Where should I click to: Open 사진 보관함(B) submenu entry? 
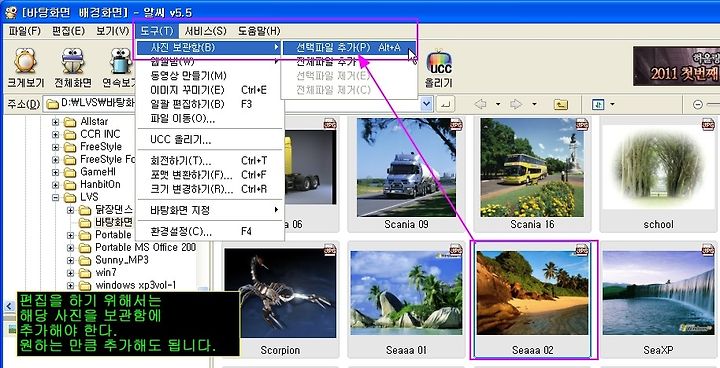tap(209, 47)
